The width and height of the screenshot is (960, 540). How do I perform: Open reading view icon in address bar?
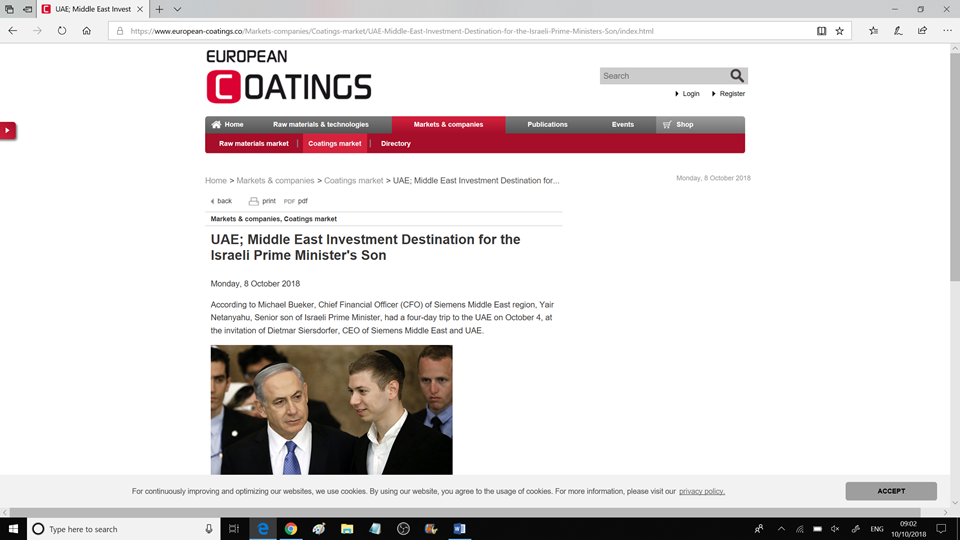click(x=822, y=31)
